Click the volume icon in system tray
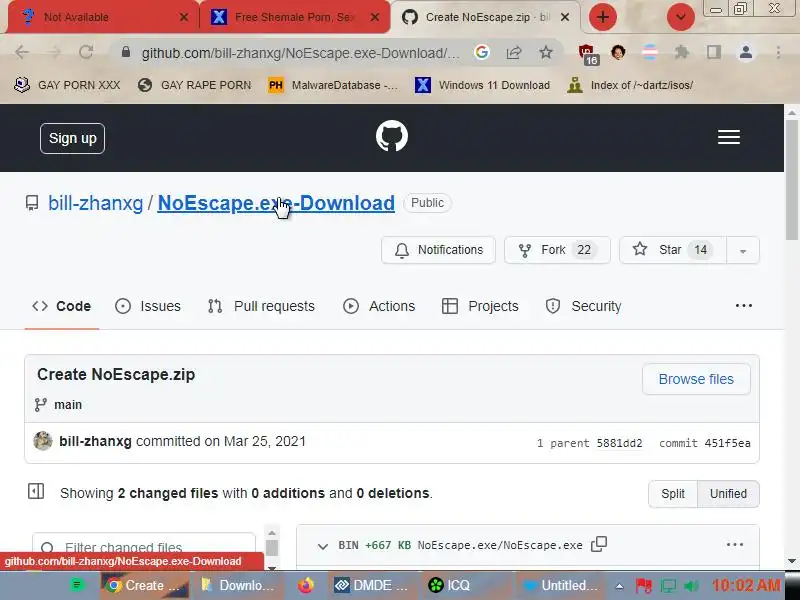Image resolution: width=800 pixels, height=600 pixels. (692, 586)
